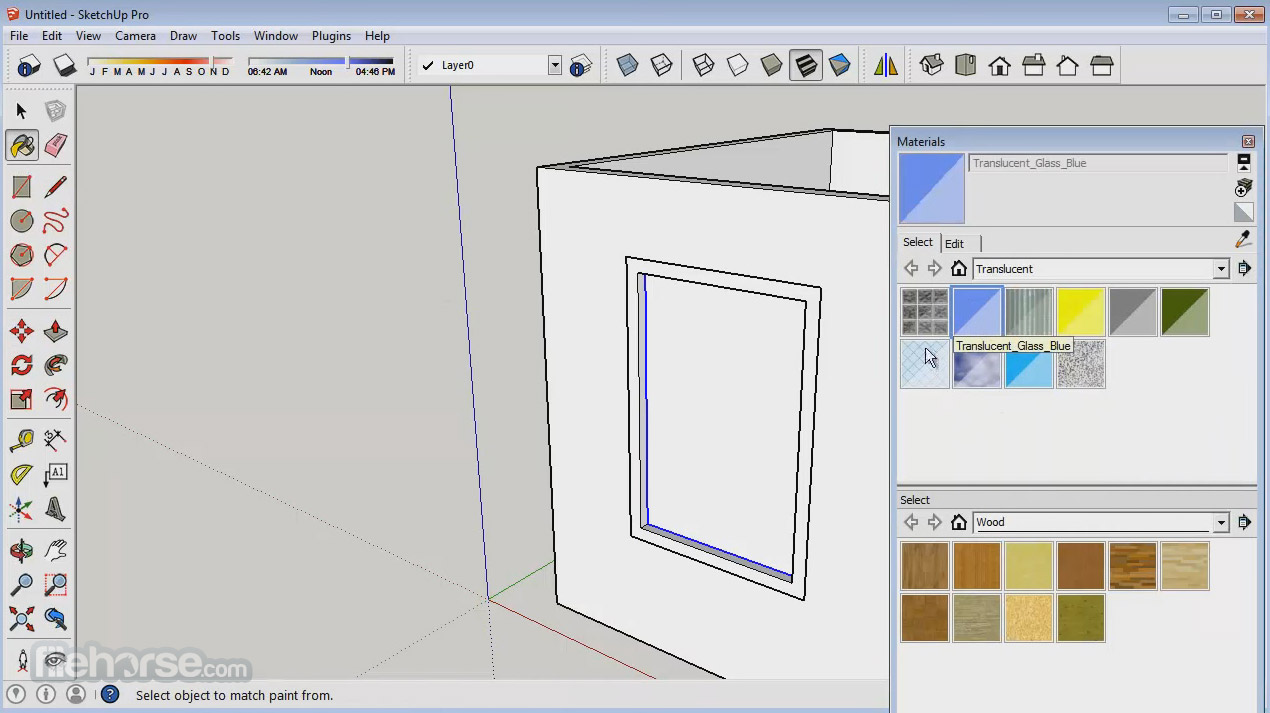Select the Scale tool
The height and width of the screenshot is (713, 1270).
(x=21, y=400)
